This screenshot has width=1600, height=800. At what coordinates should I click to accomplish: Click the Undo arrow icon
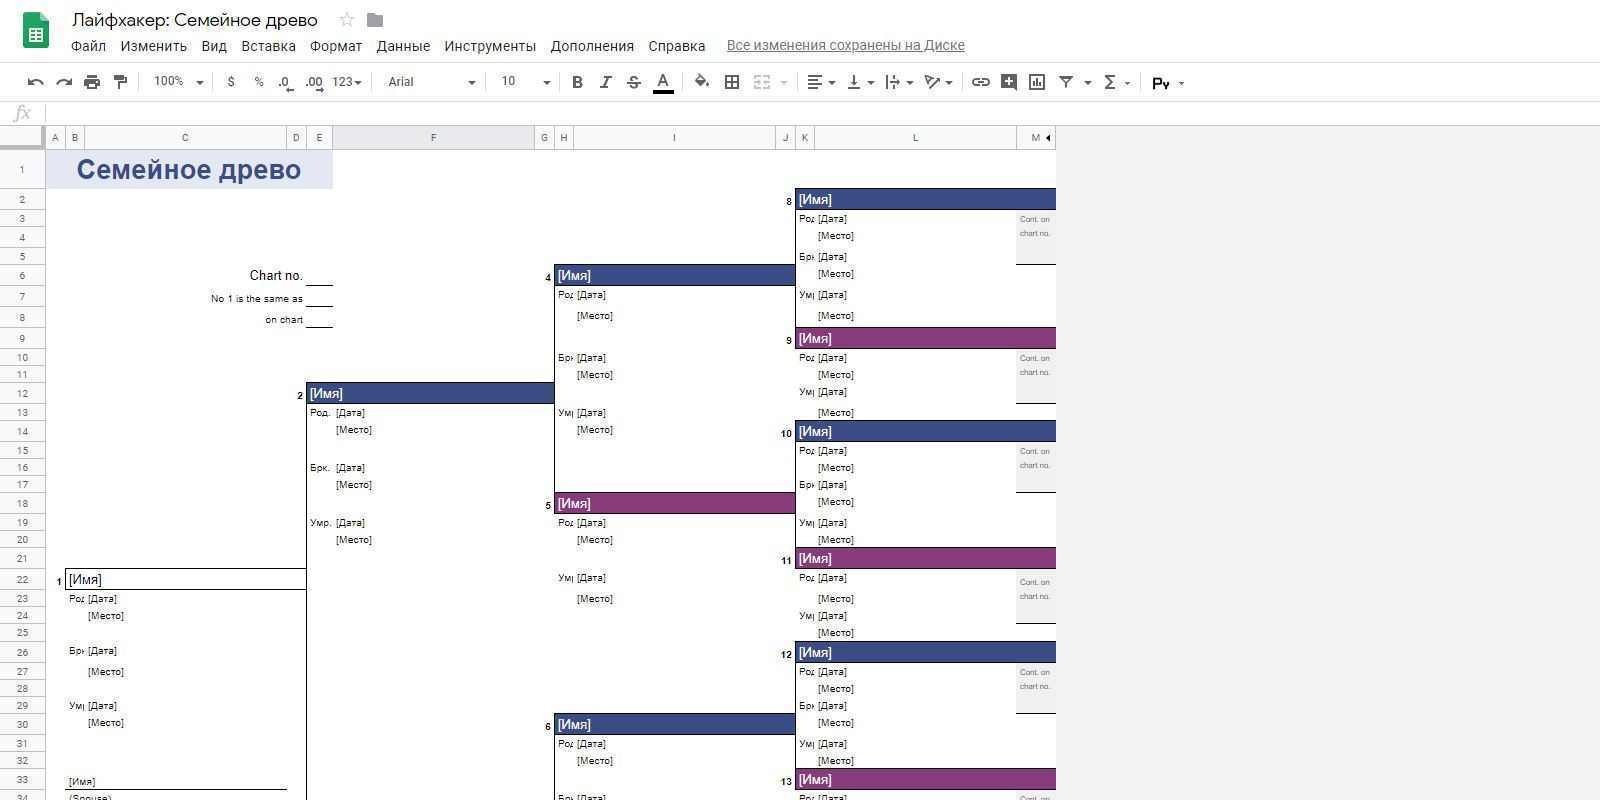coord(36,82)
